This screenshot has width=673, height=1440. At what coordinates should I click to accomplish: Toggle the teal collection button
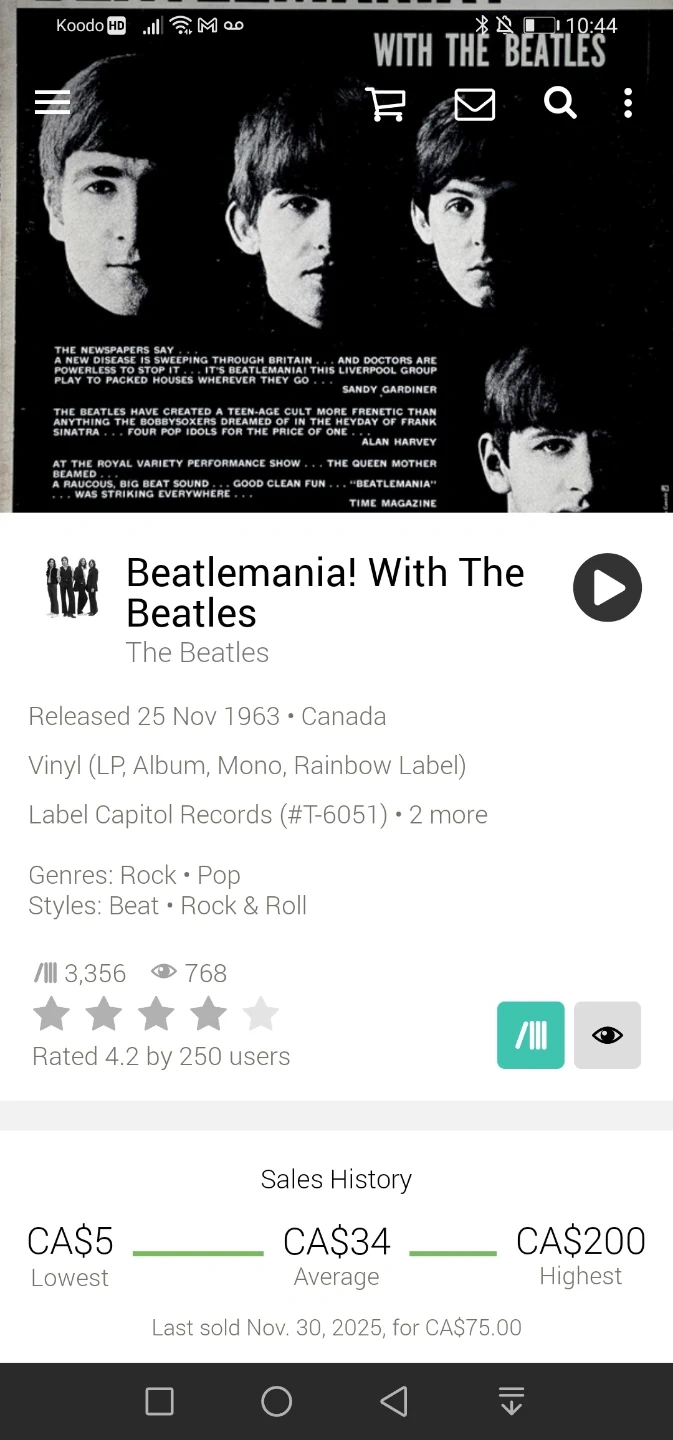(x=531, y=1035)
